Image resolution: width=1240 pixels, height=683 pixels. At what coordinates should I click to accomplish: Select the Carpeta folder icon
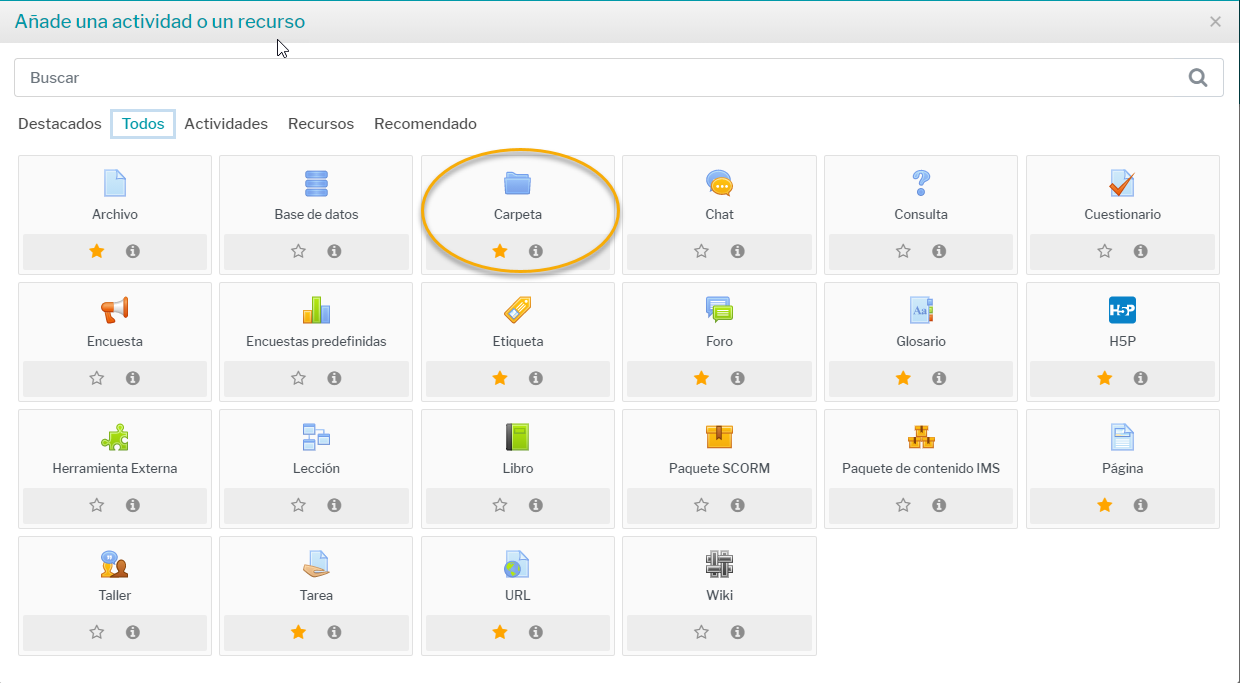pos(517,183)
